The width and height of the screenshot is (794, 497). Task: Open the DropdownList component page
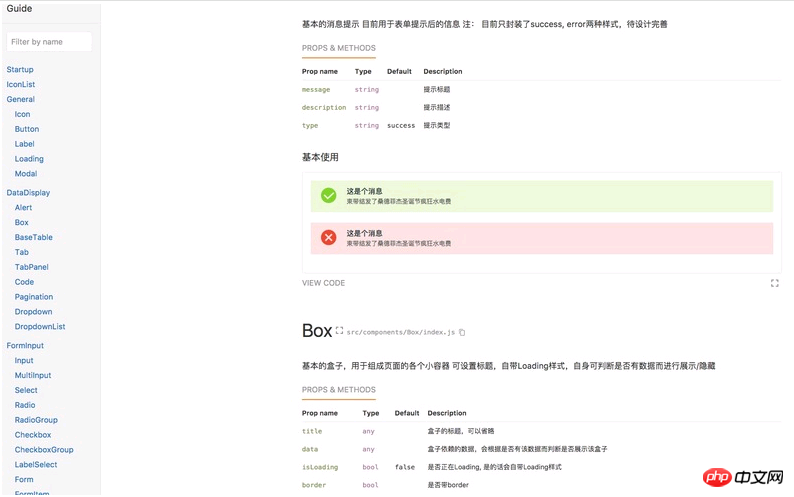tap(40, 327)
